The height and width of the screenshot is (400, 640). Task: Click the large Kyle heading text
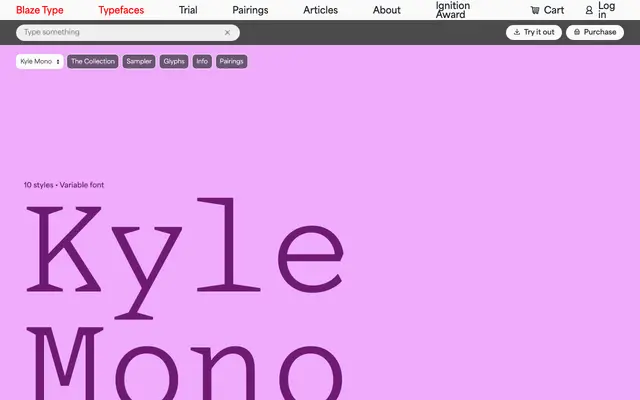[x=185, y=258]
